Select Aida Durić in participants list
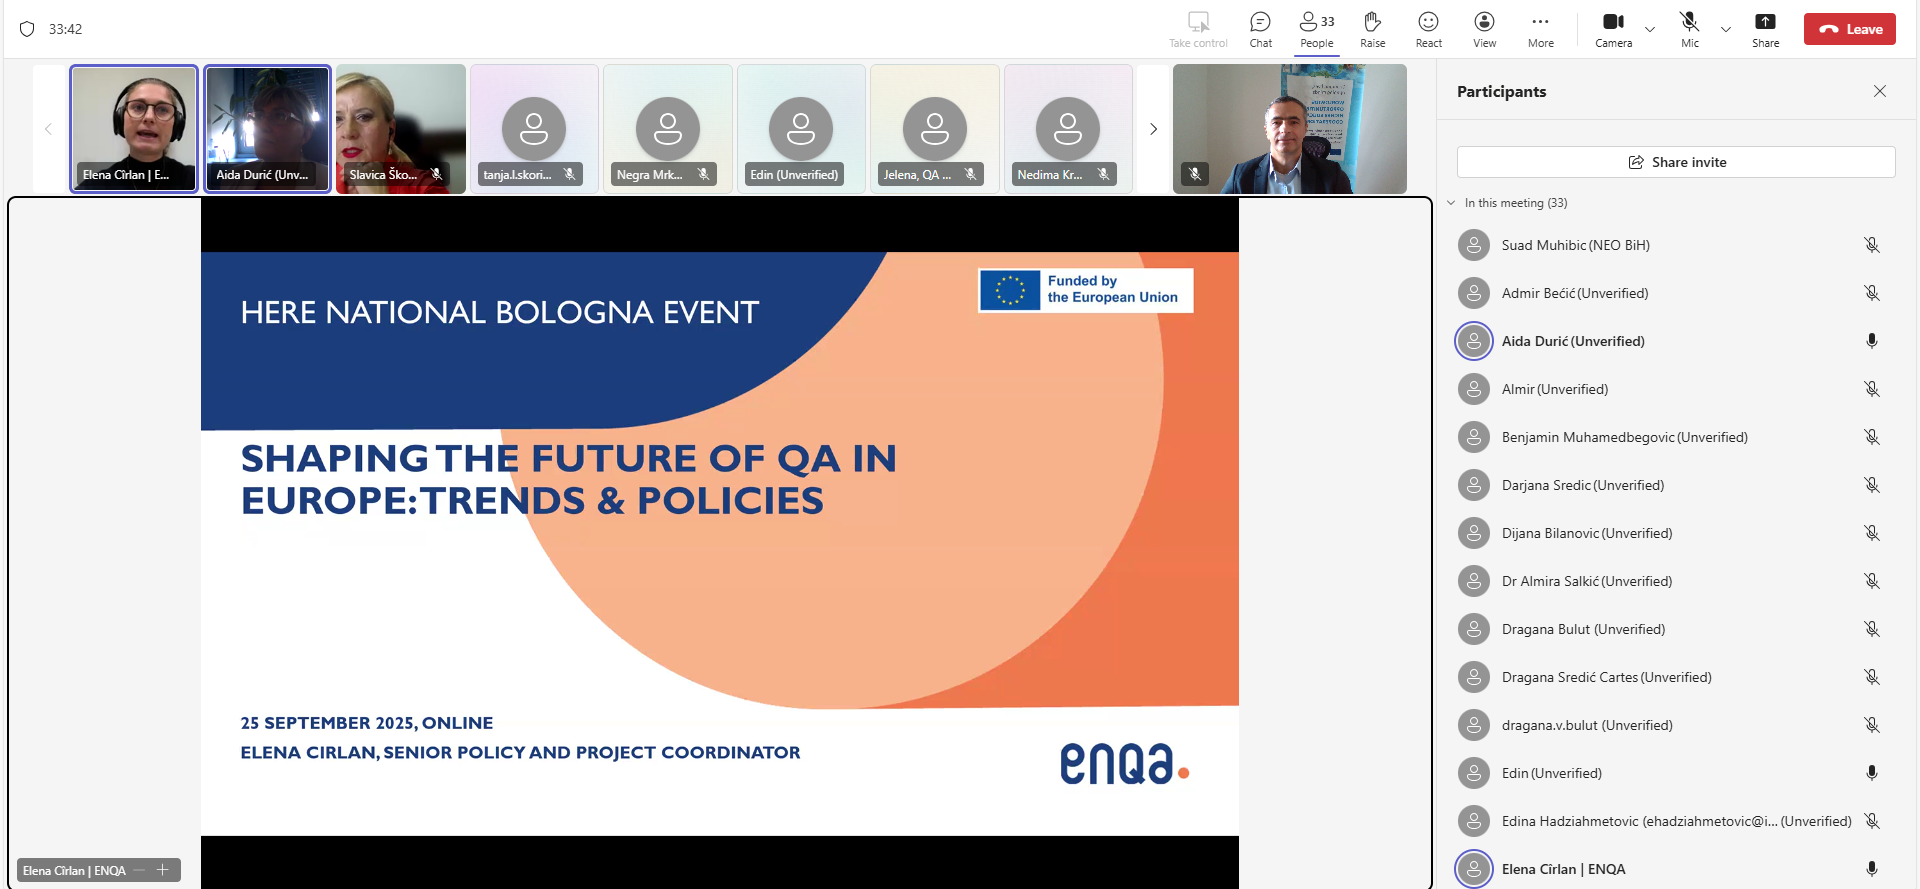 [x=1572, y=341]
